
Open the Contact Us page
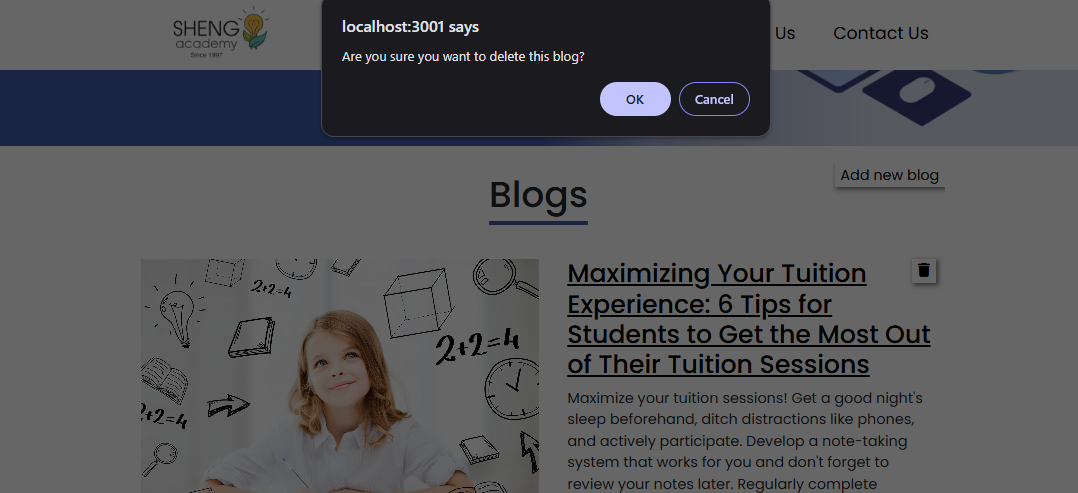click(880, 33)
